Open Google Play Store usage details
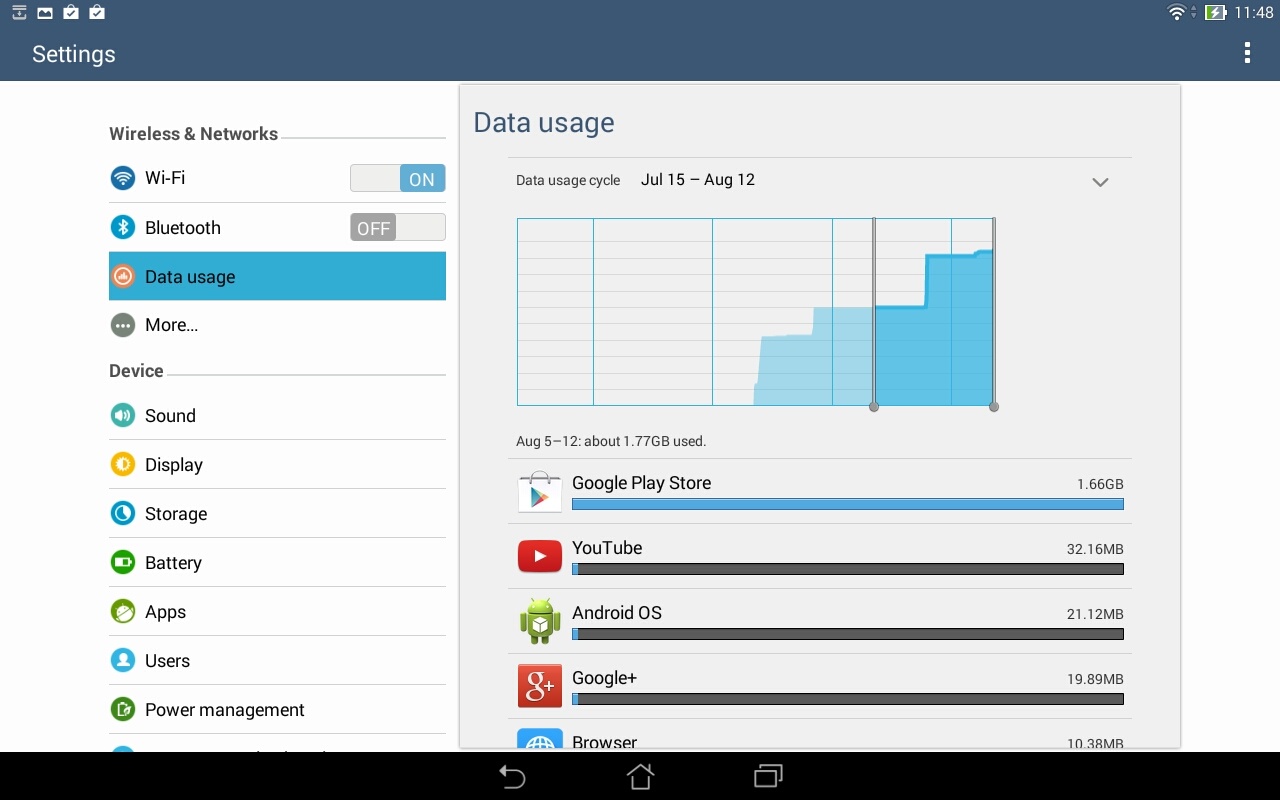 pyautogui.click(x=820, y=492)
